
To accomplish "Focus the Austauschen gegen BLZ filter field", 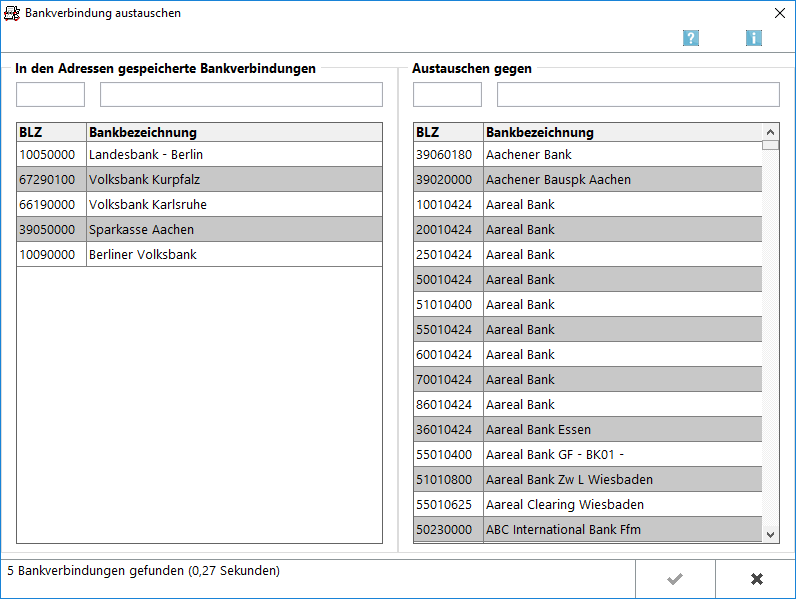I will pyautogui.click(x=447, y=94).
